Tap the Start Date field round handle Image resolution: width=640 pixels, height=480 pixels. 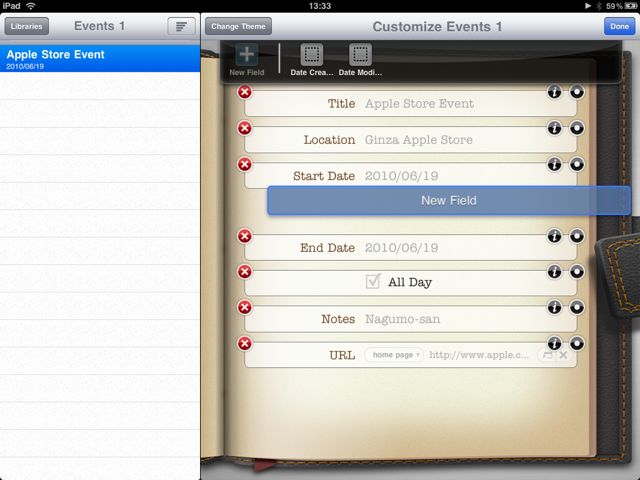point(577,164)
